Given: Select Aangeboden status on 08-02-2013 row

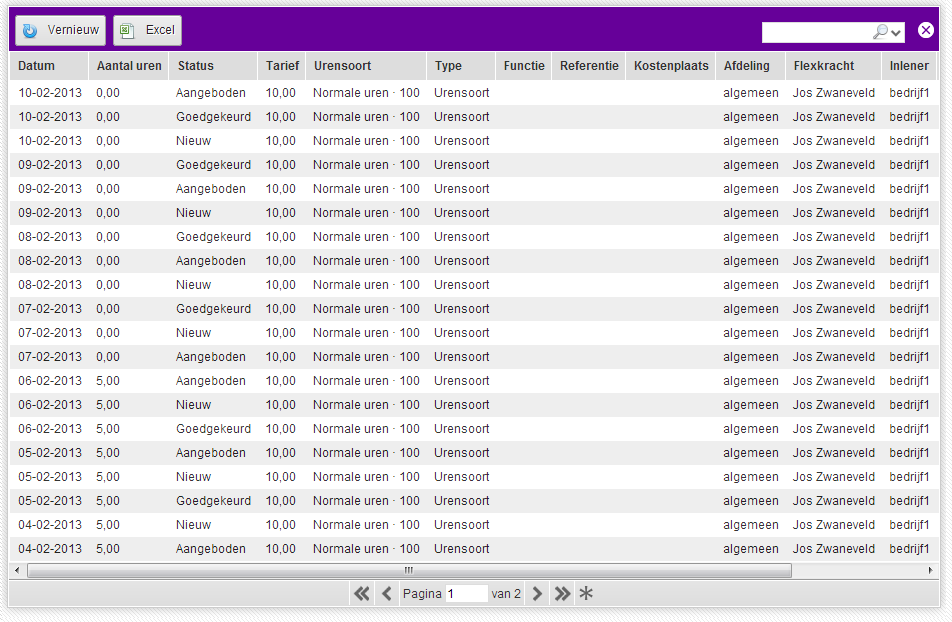Looking at the screenshot, I should 211,261.
